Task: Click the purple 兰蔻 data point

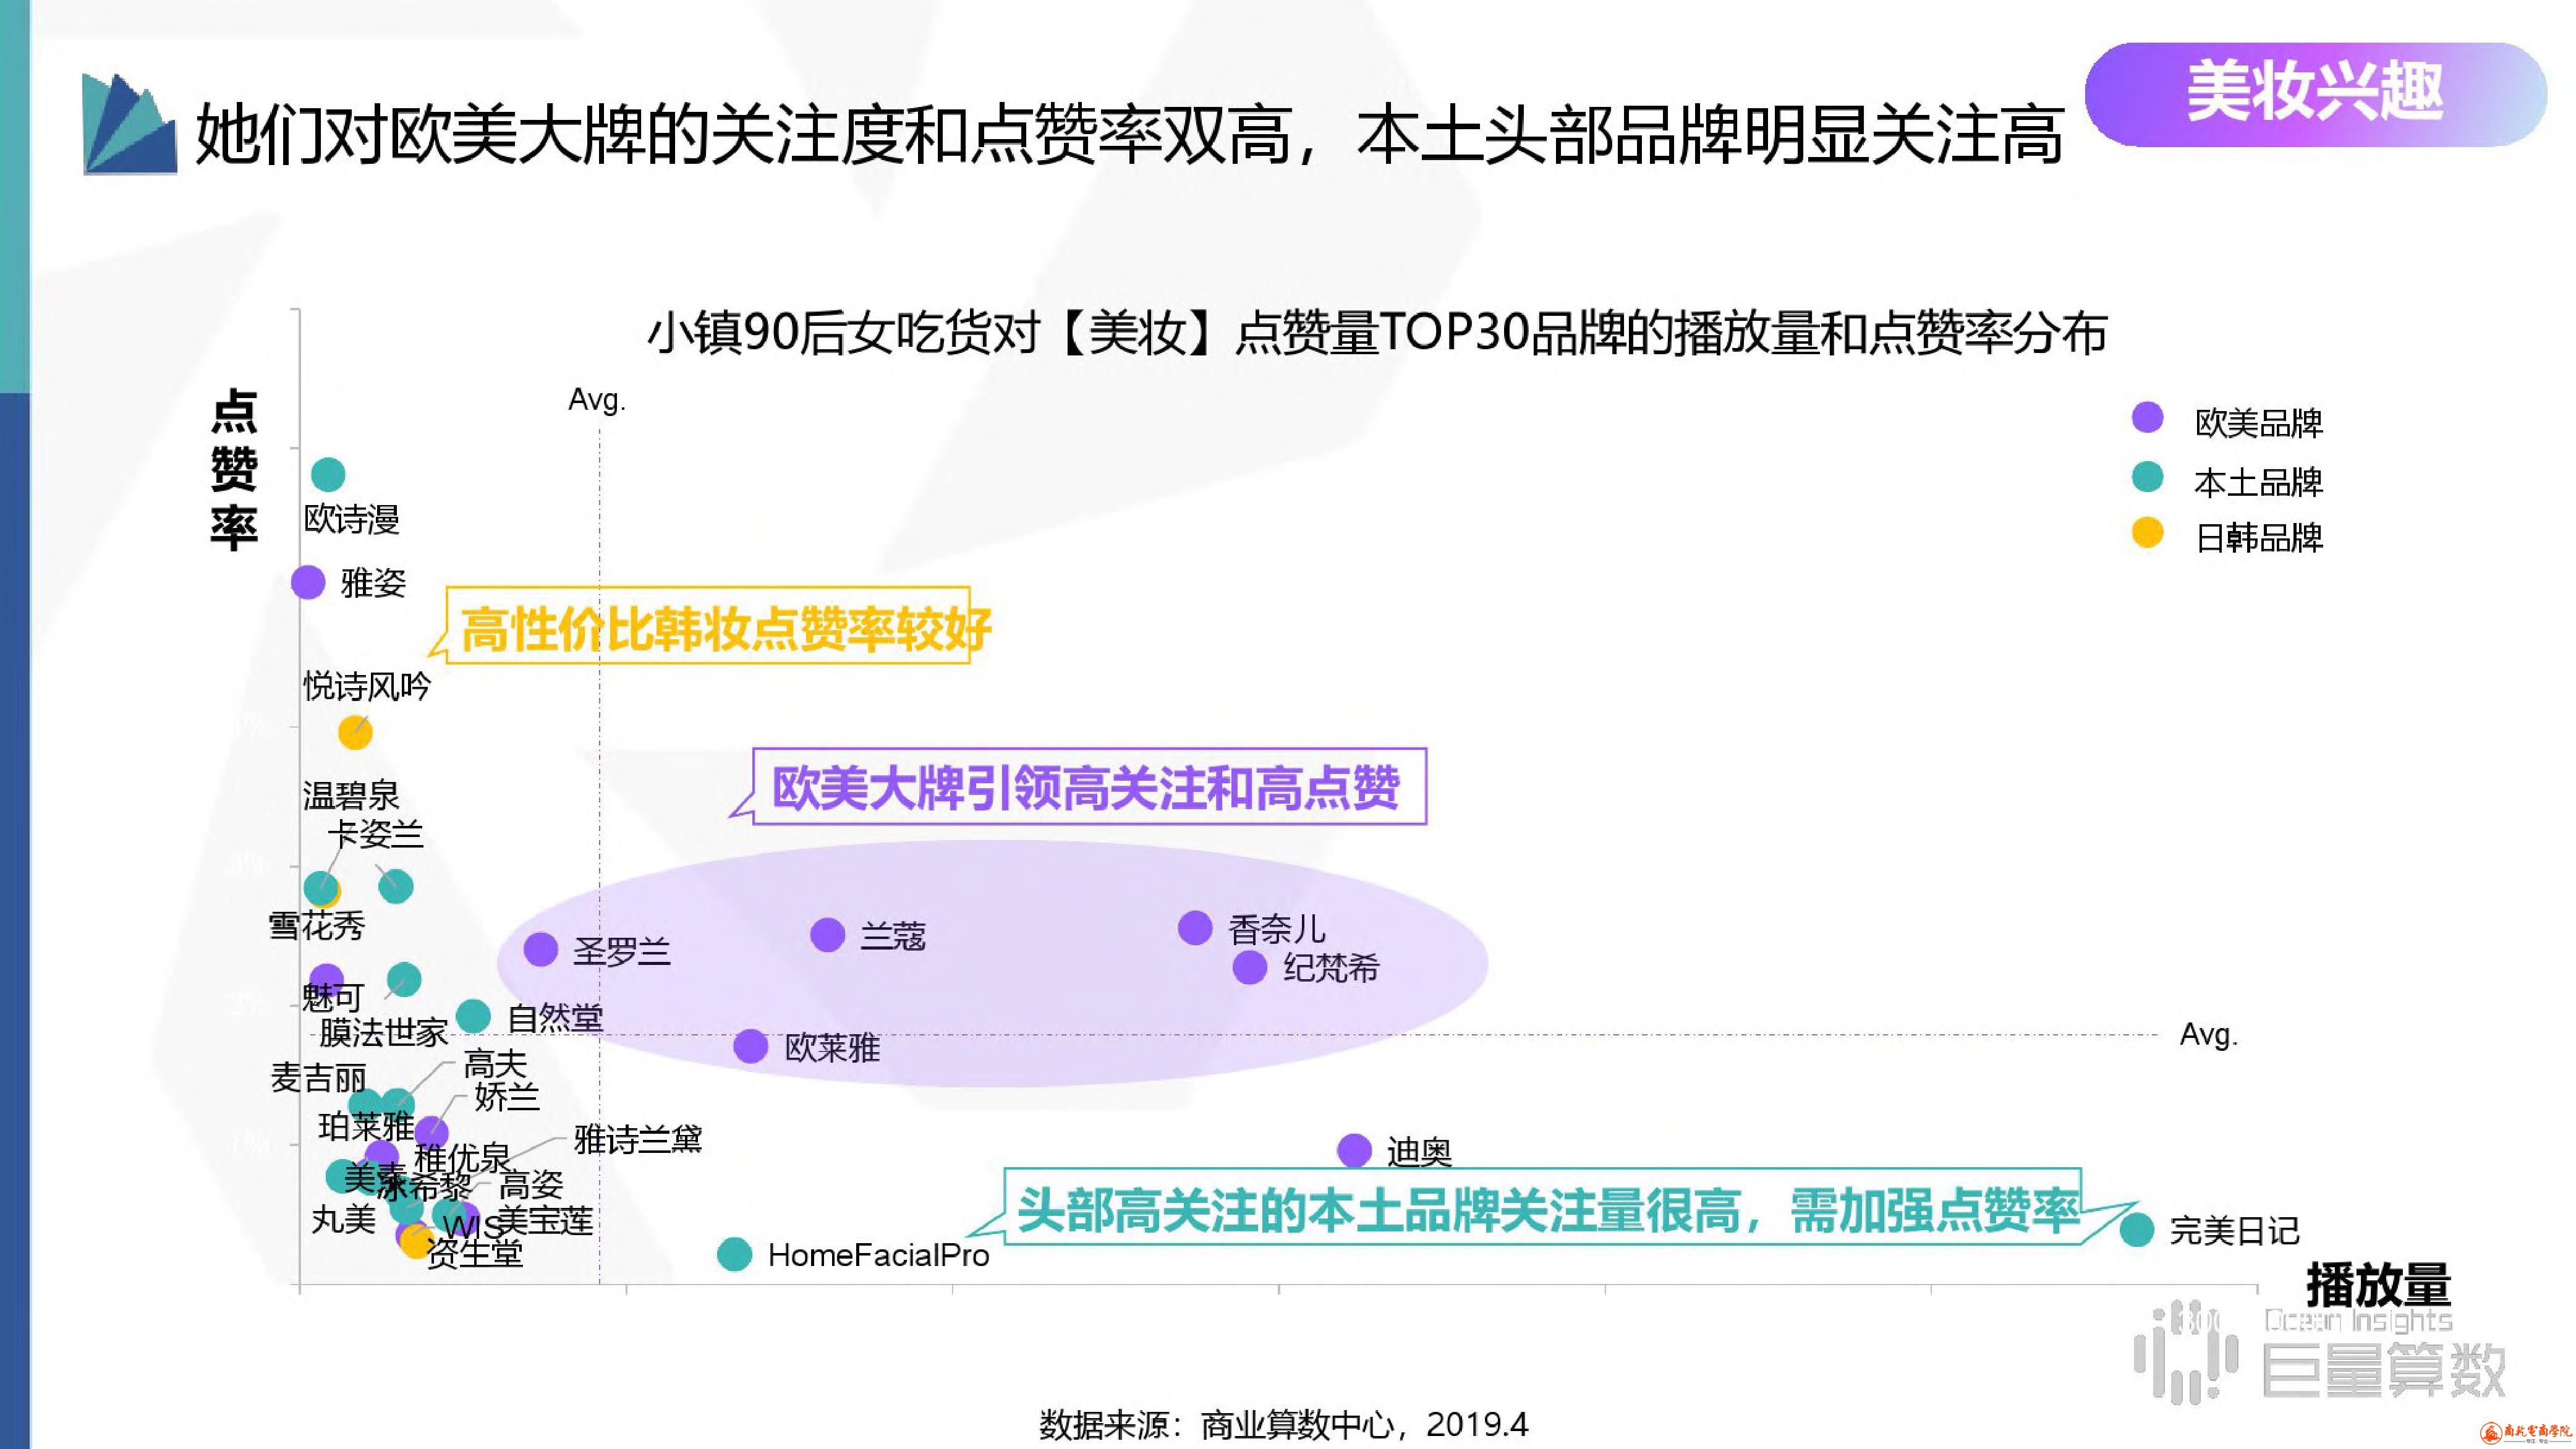Action: [x=828, y=935]
